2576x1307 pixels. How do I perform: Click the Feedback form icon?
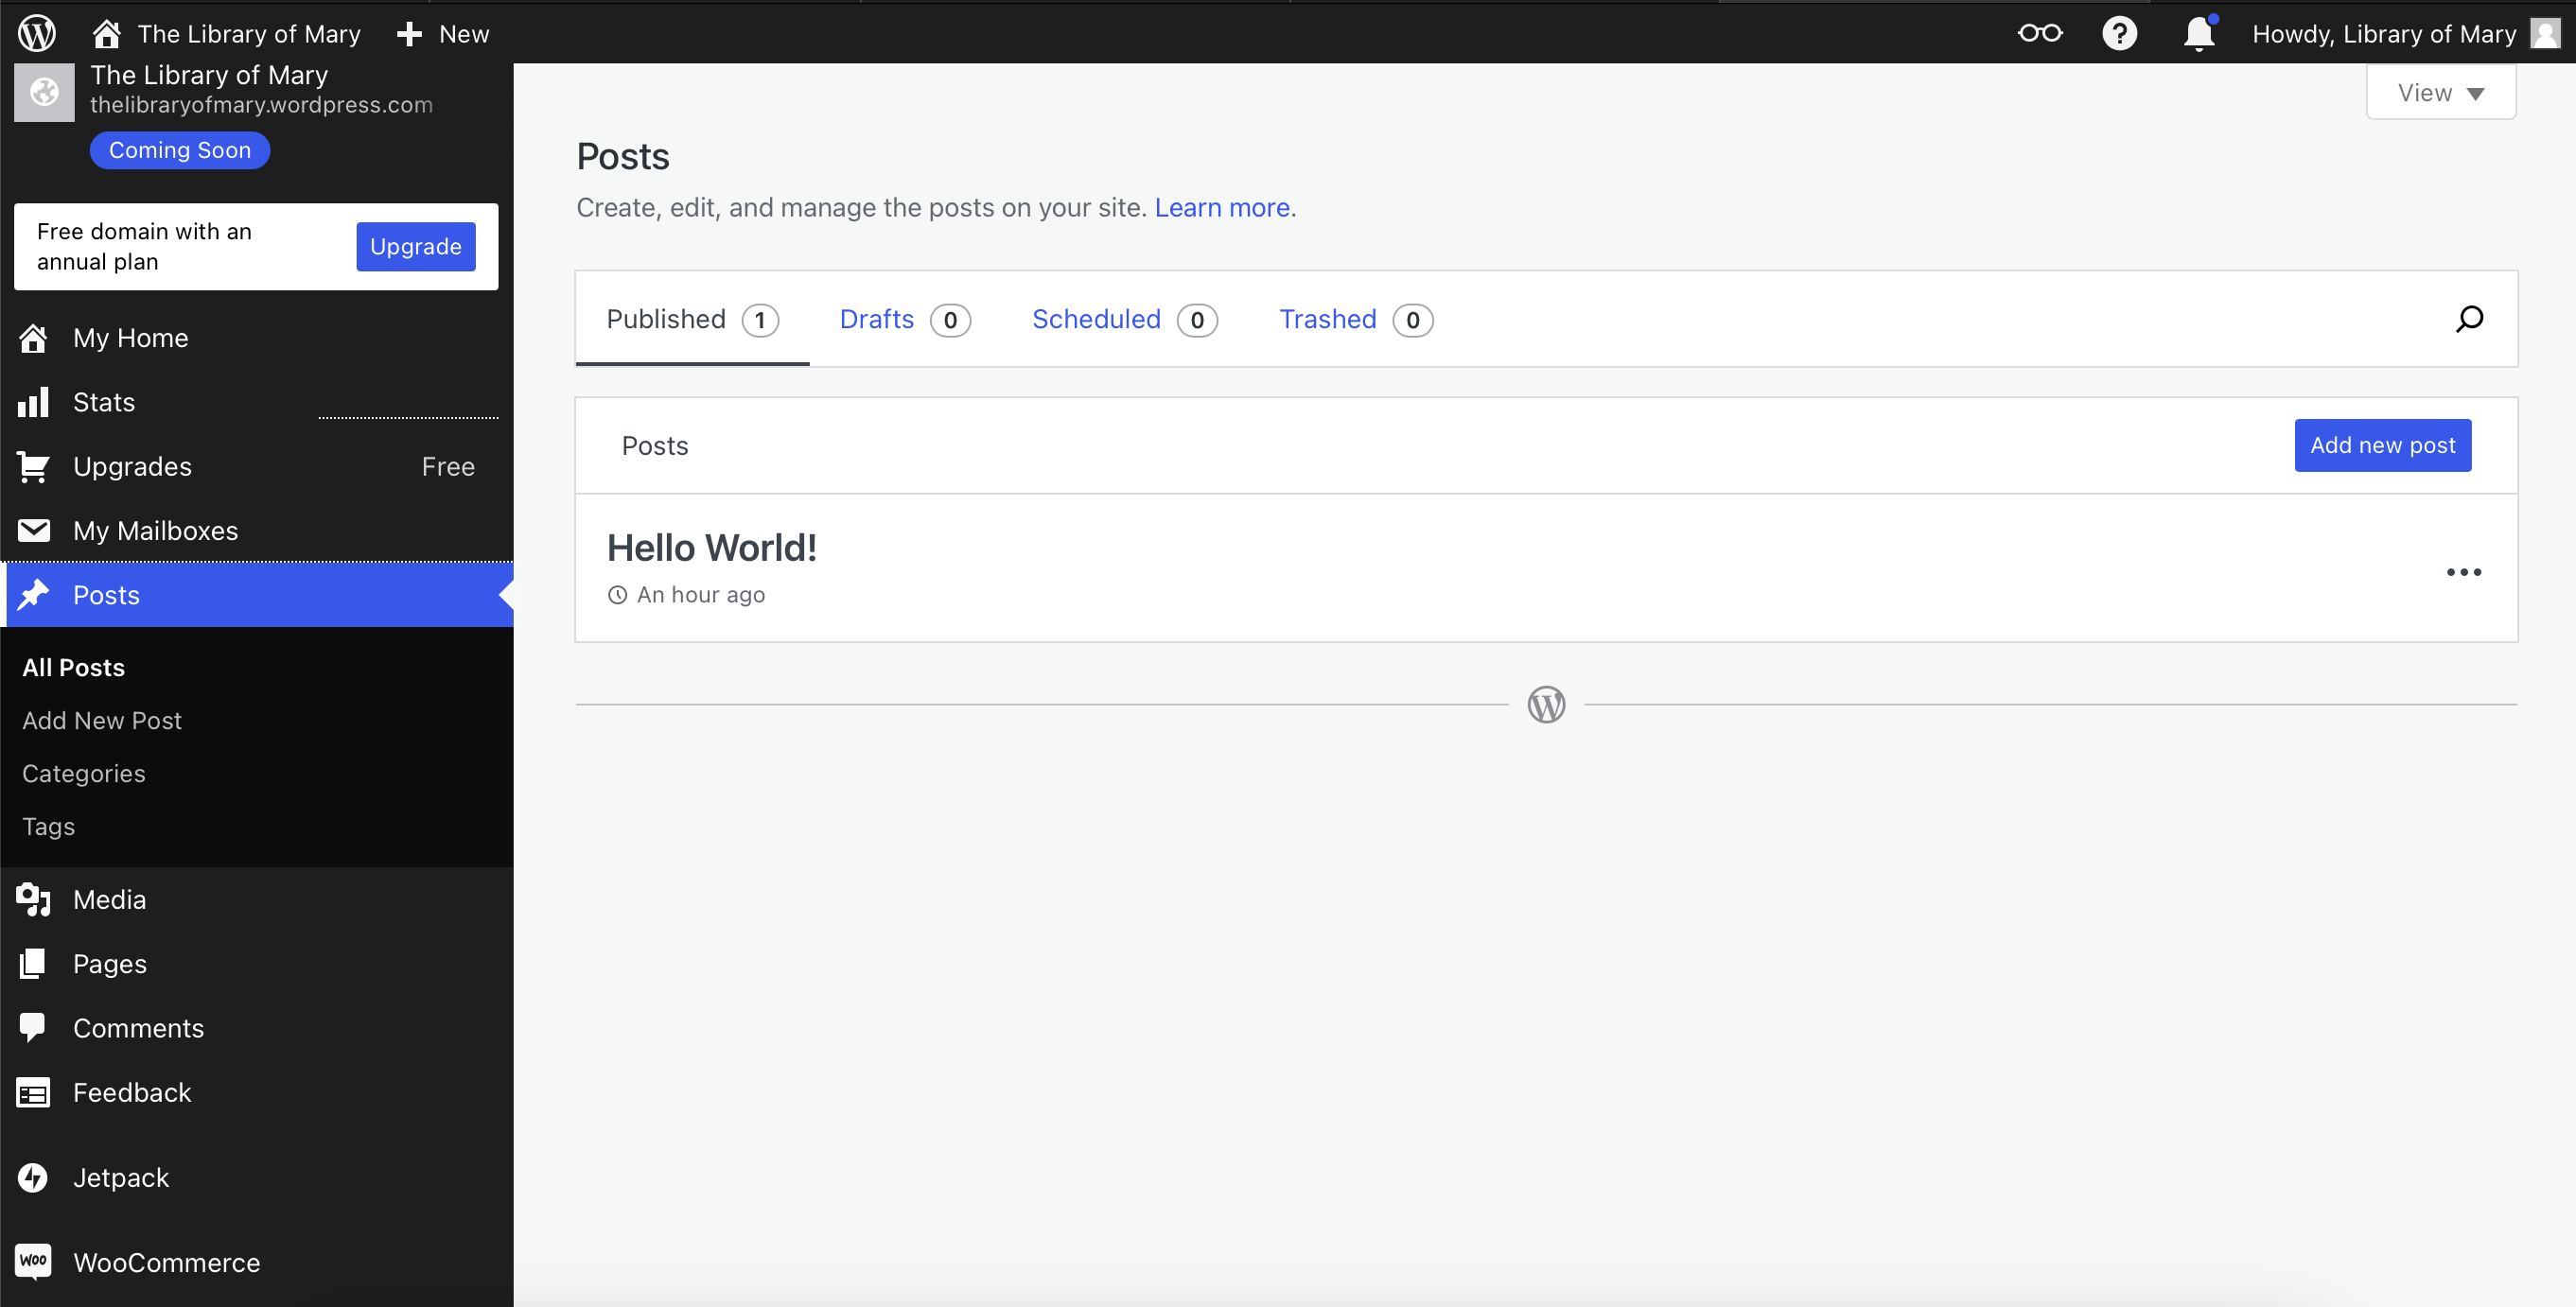point(33,1092)
